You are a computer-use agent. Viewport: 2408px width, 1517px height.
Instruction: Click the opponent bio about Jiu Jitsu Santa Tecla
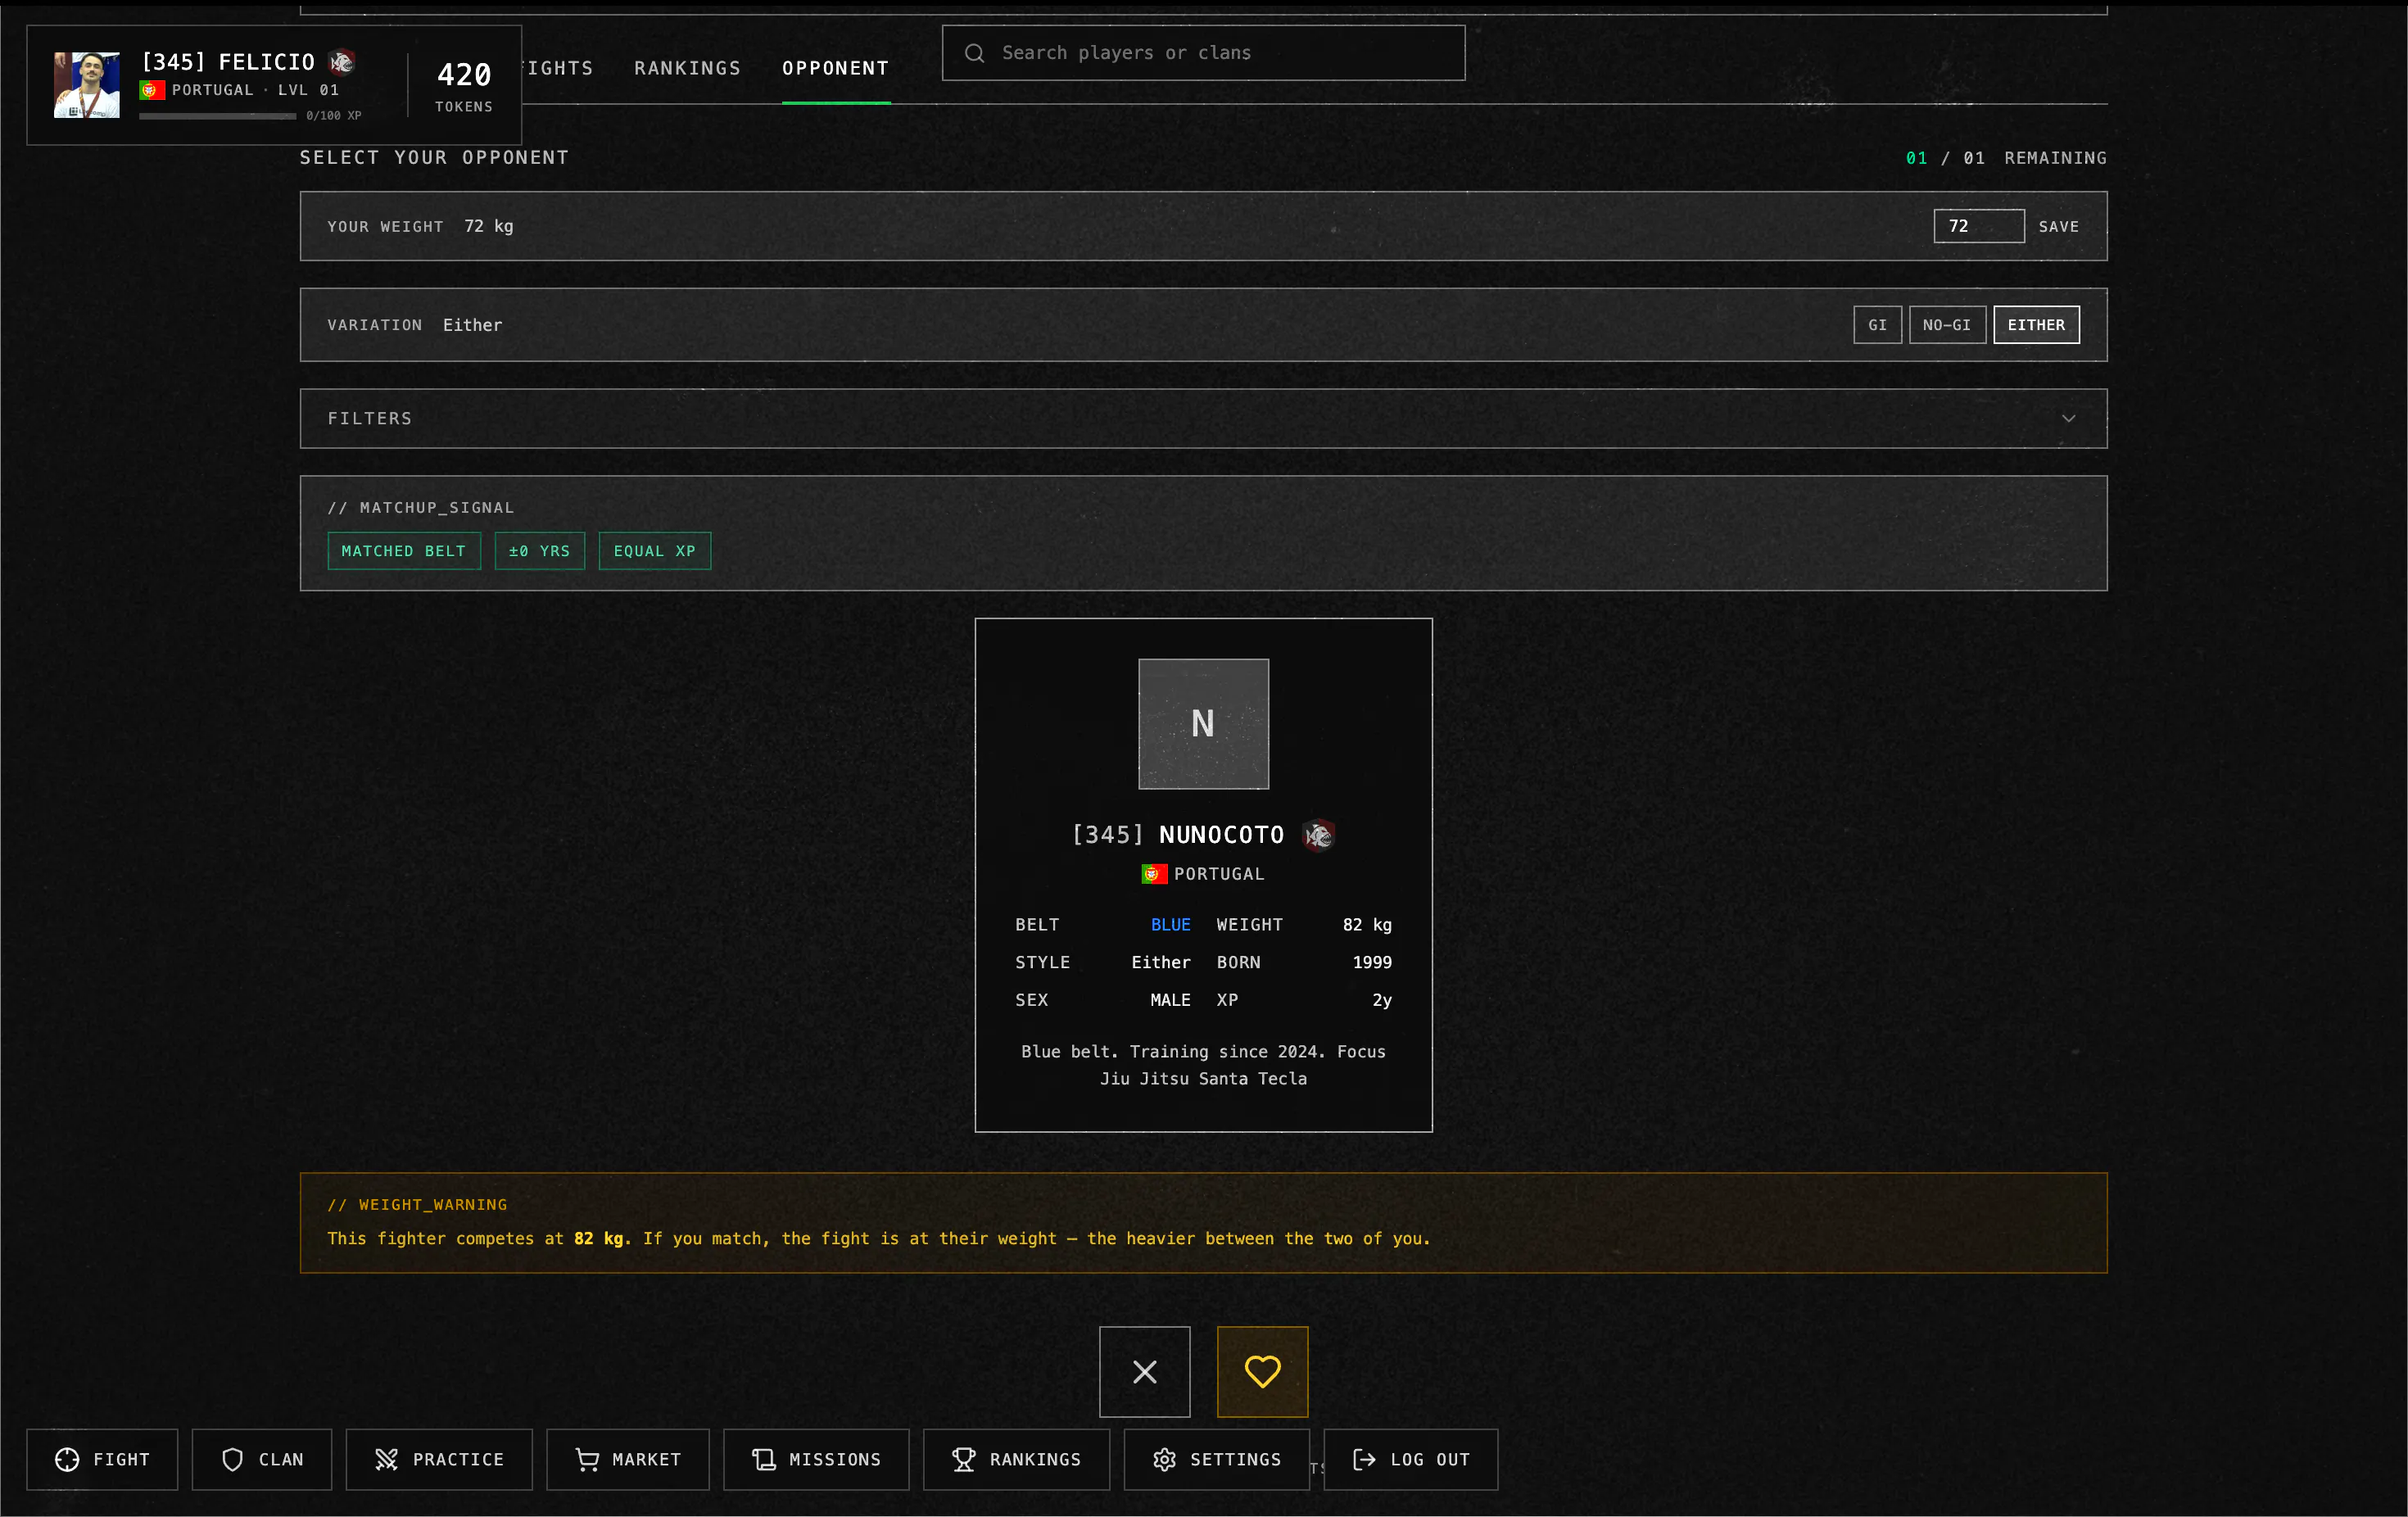[1203, 1065]
